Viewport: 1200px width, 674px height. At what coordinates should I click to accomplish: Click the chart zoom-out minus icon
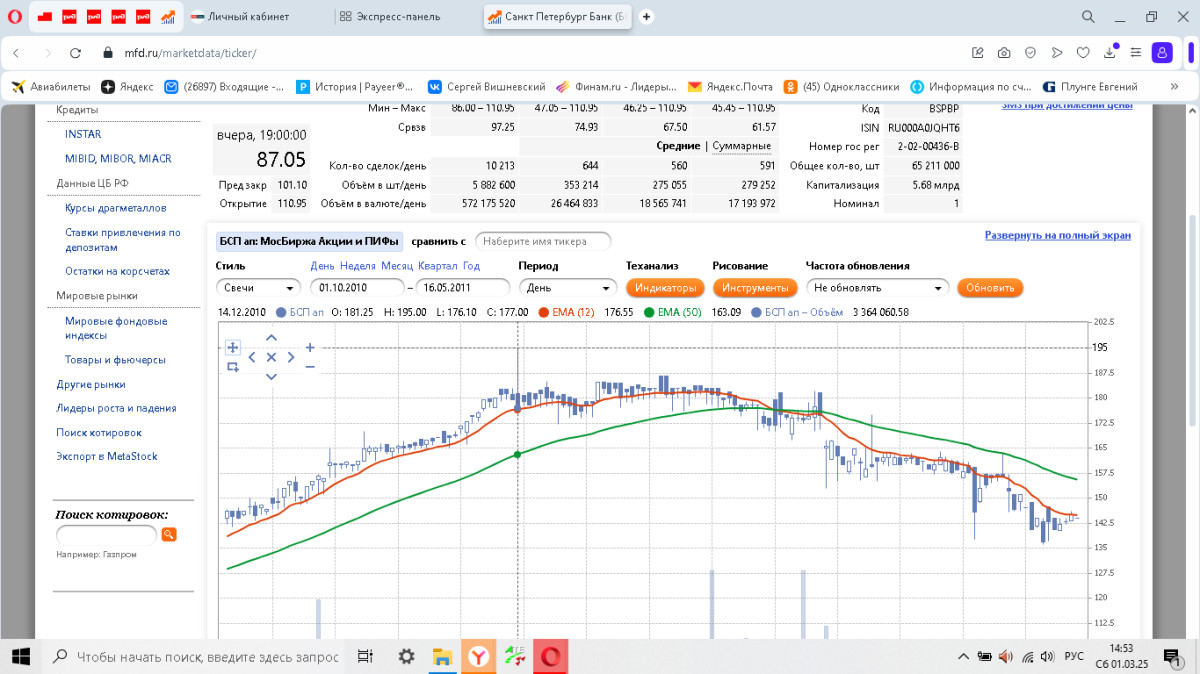(310, 367)
